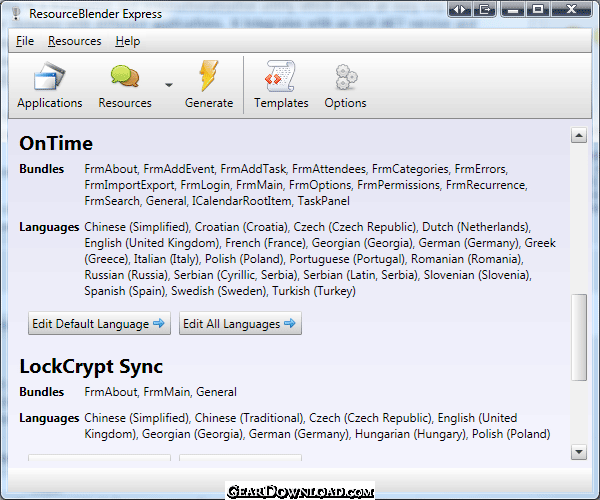Click the Languages label under LockCrypt Sync
This screenshot has height=500, width=600.
[49, 418]
